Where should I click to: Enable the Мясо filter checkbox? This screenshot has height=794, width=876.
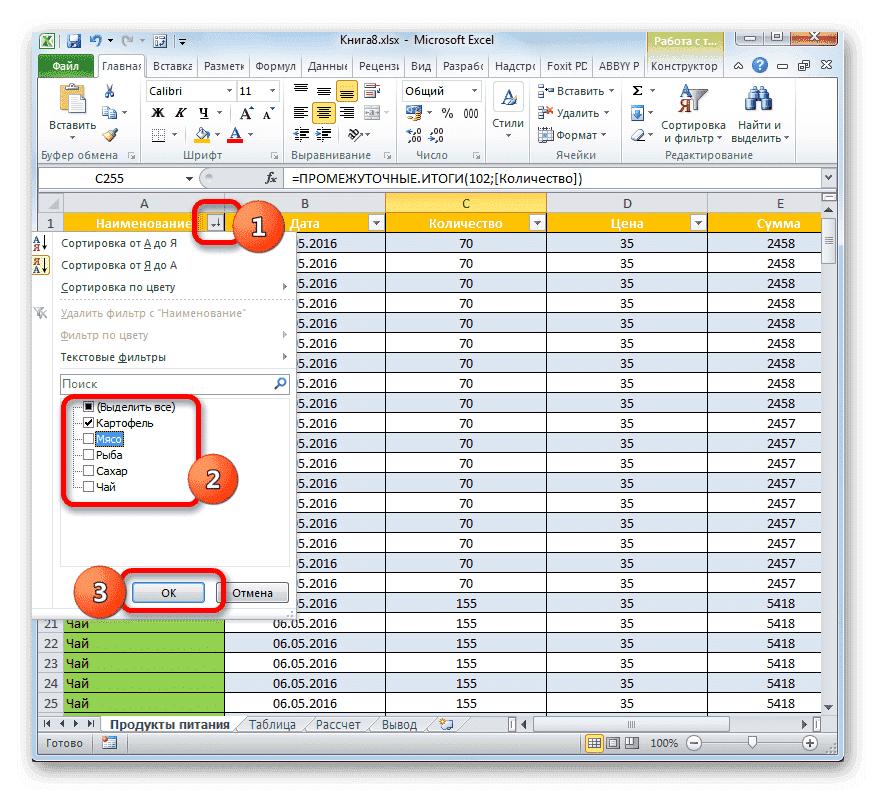coord(89,439)
